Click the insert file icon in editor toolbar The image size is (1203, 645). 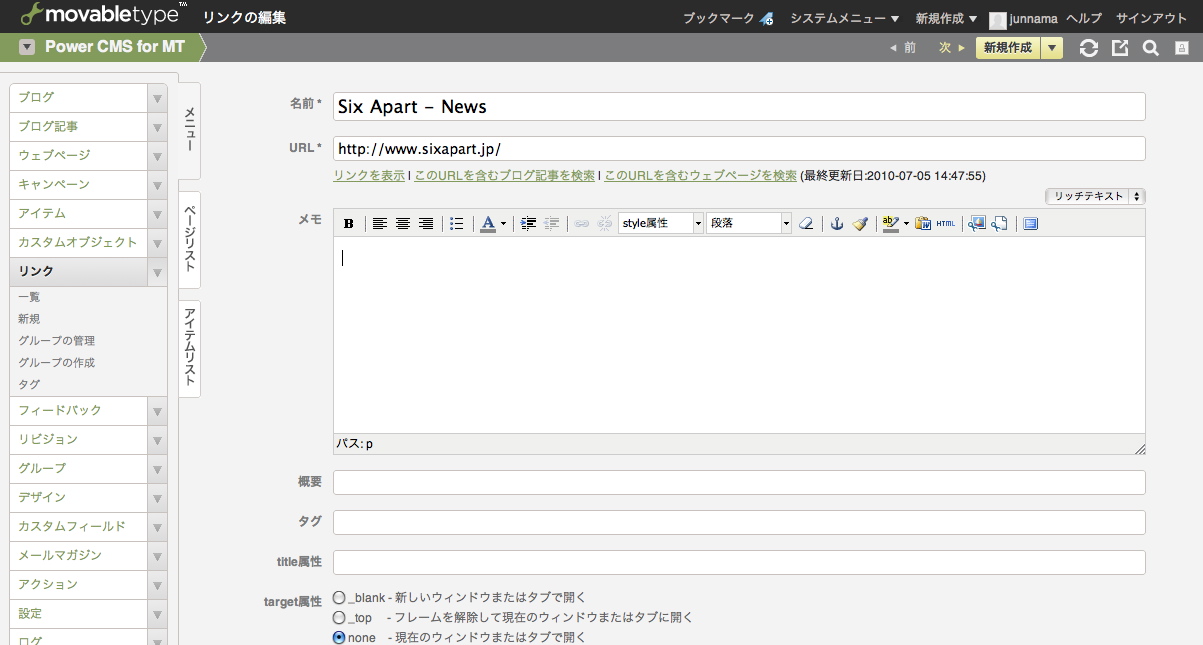(x=1000, y=223)
